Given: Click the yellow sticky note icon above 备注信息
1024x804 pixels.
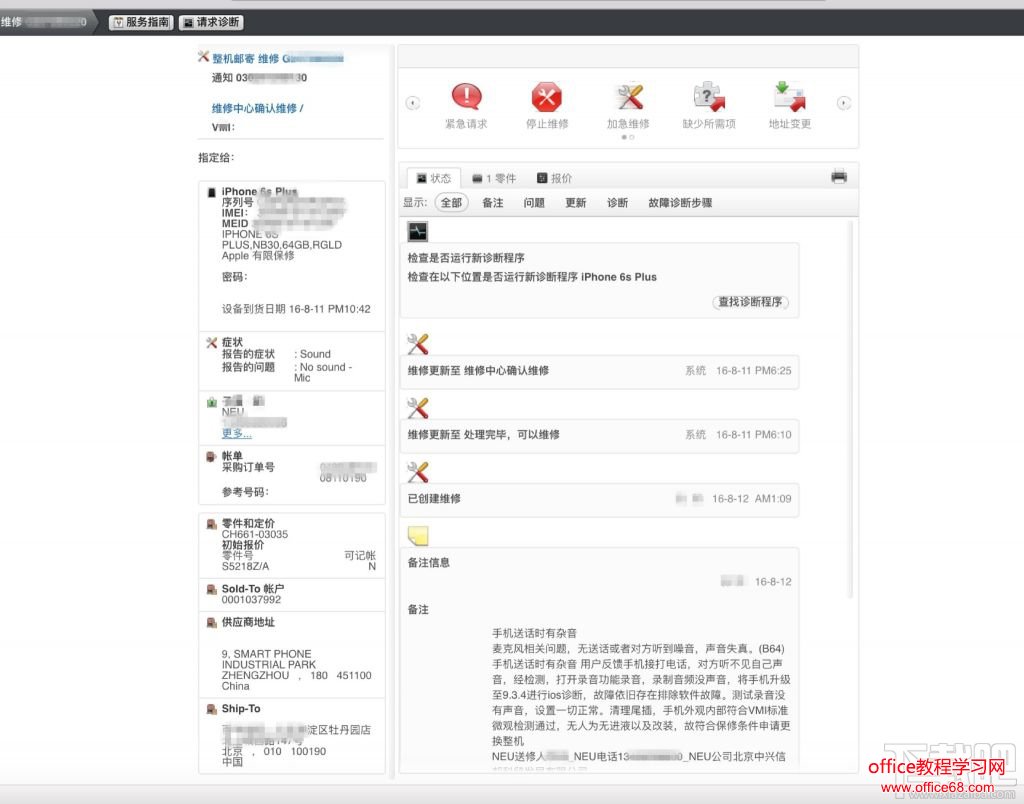Looking at the screenshot, I should [x=417, y=536].
